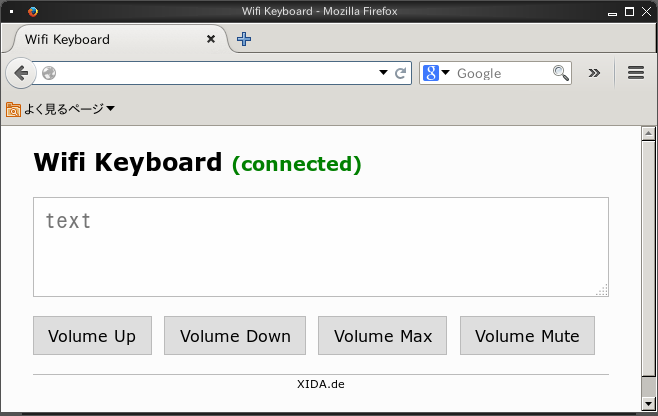Click into the text input area

click(x=320, y=247)
